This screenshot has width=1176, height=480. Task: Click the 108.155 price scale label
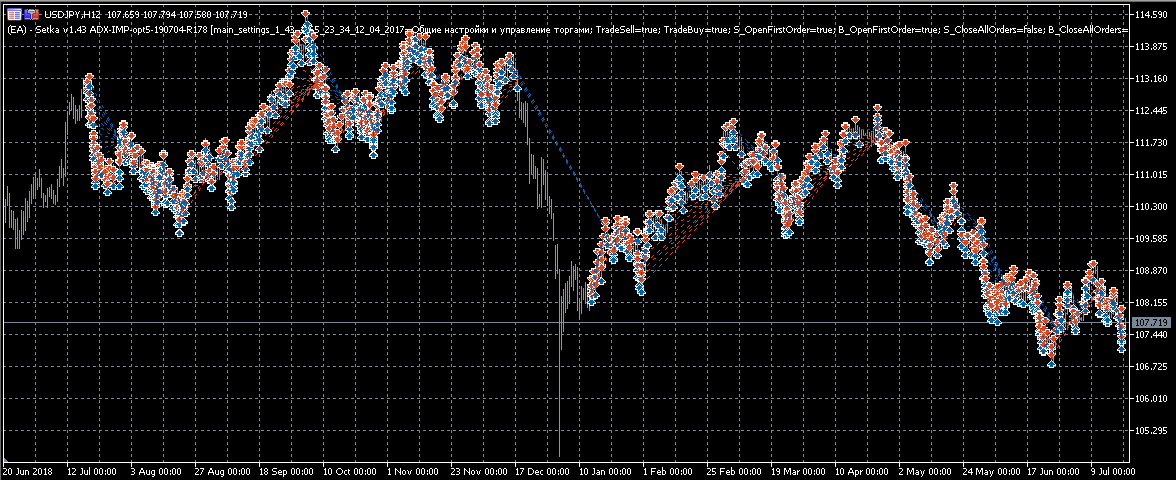(x=1149, y=303)
